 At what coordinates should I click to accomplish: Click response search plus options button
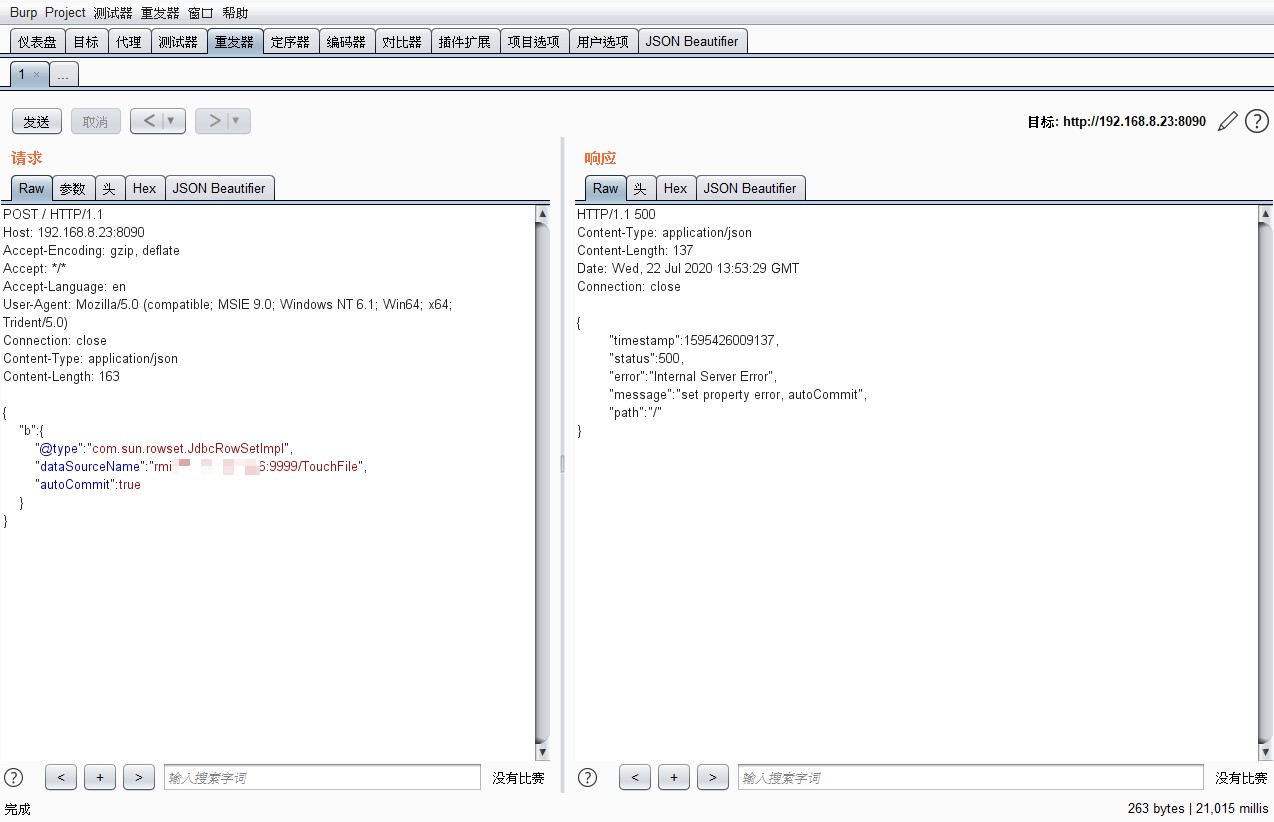pyautogui.click(x=674, y=777)
